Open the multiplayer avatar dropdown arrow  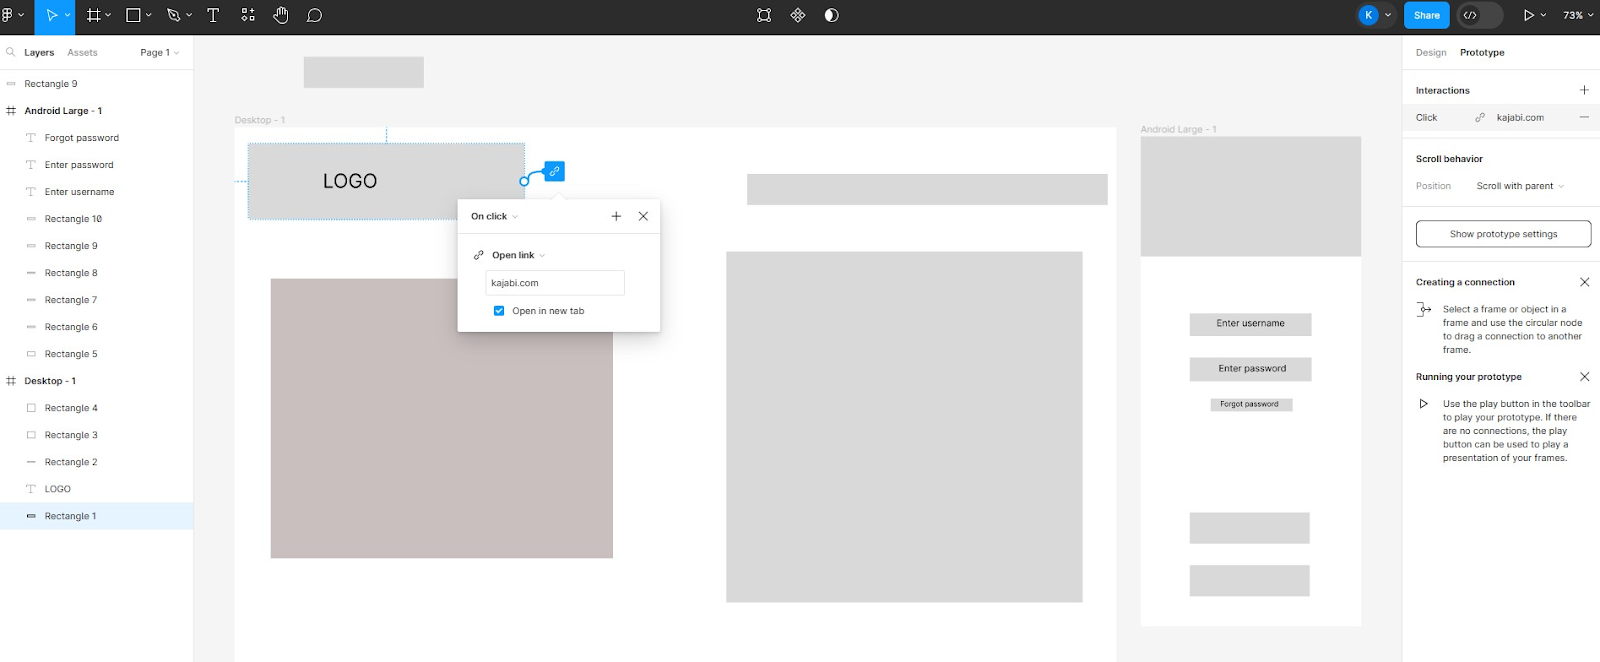[1388, 15]
